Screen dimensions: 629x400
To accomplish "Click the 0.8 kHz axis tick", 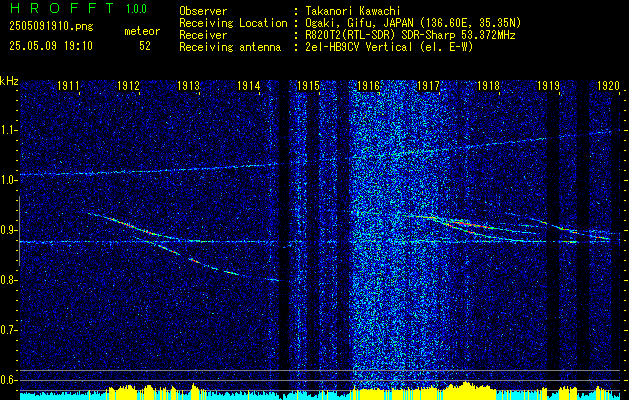I will click(8, 280).
